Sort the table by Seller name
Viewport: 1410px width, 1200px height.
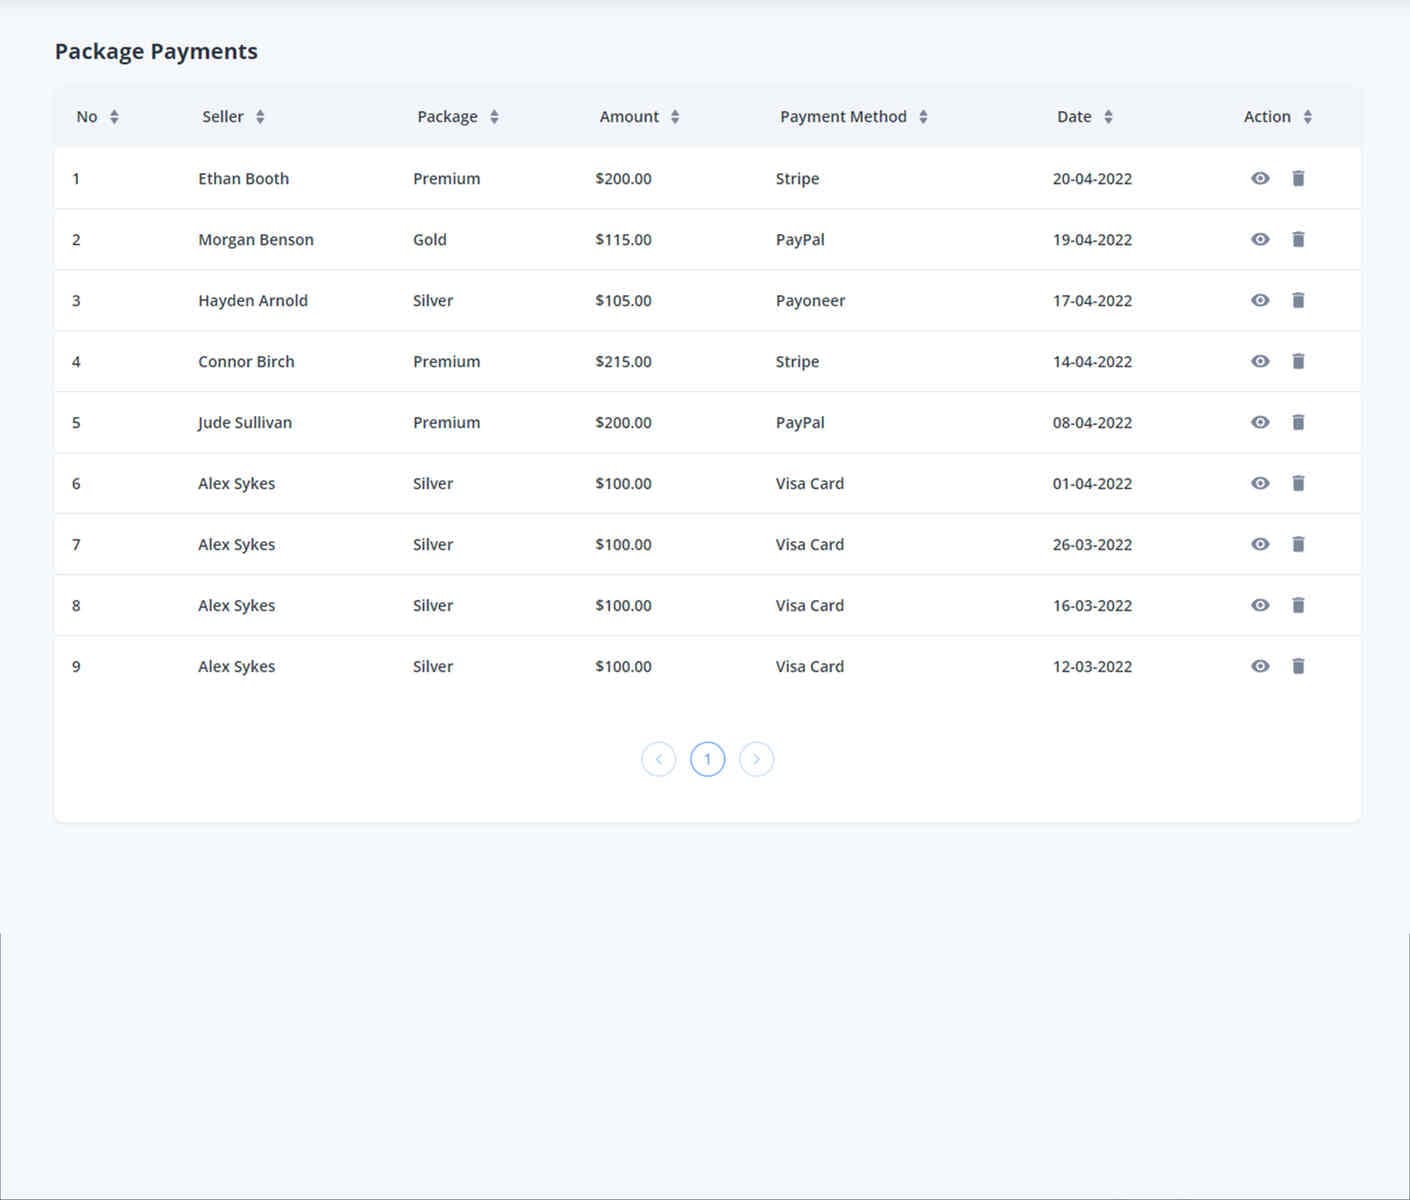pos(259,116)
